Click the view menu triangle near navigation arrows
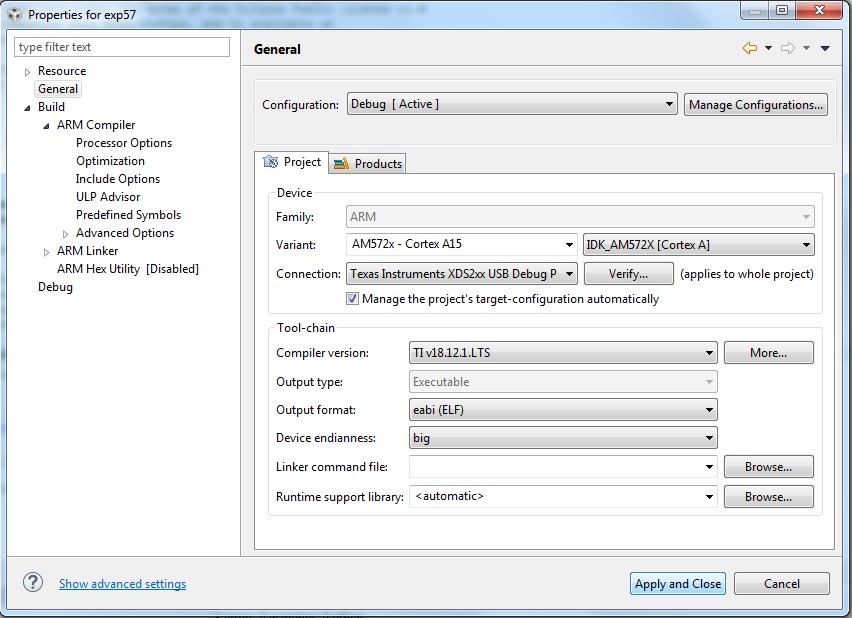The height and width of the screenshot is (618, 852). tap(824, 47)
